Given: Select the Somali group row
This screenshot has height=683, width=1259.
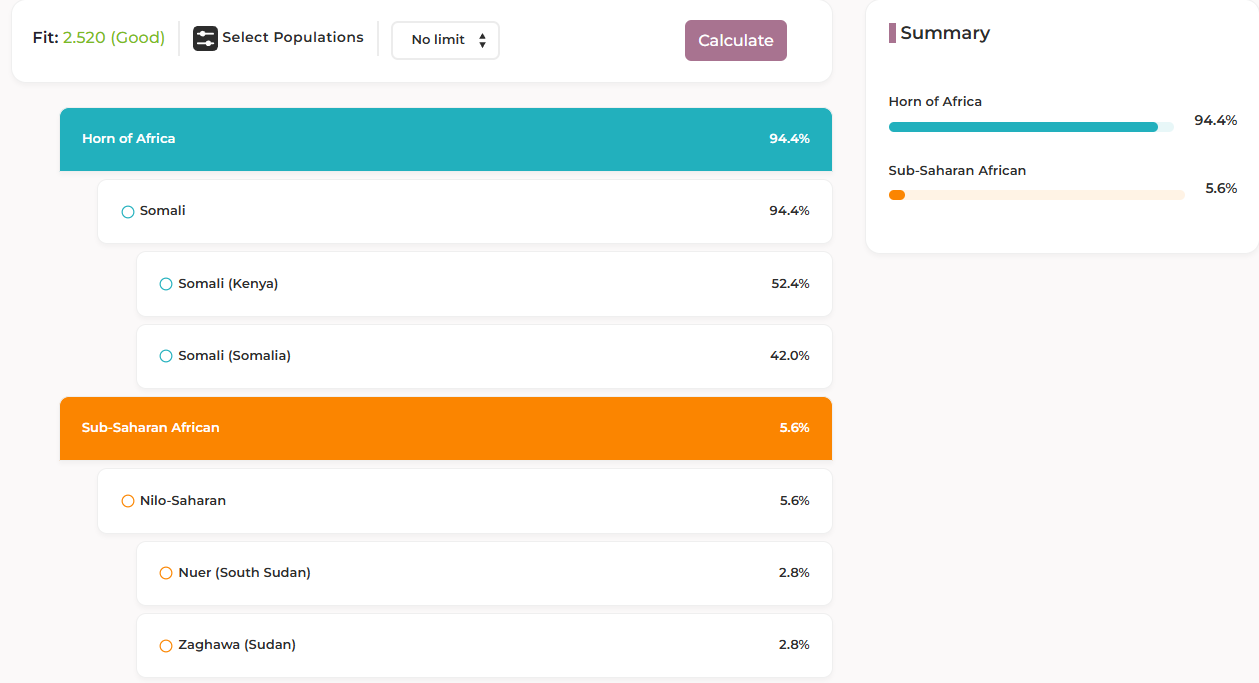Looking at the screenshot, I should tap(464, 211).
